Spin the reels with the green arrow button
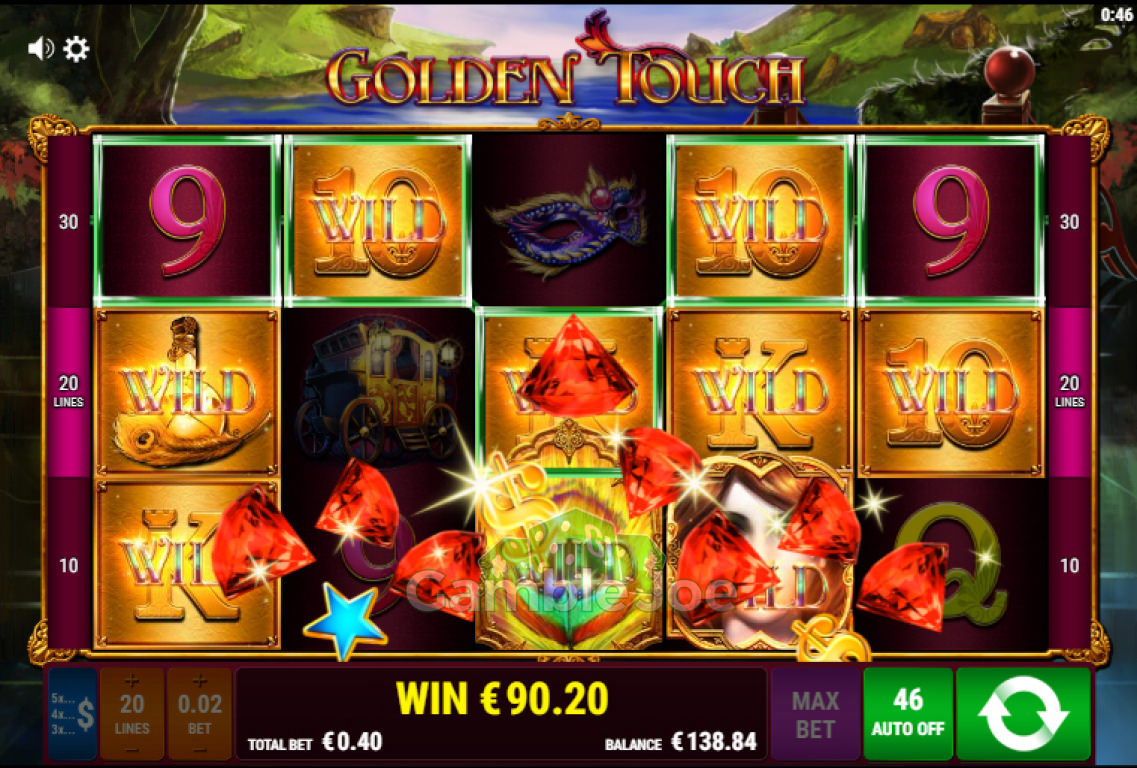This screenshot has height=768, width=1137. (1023, 714)
